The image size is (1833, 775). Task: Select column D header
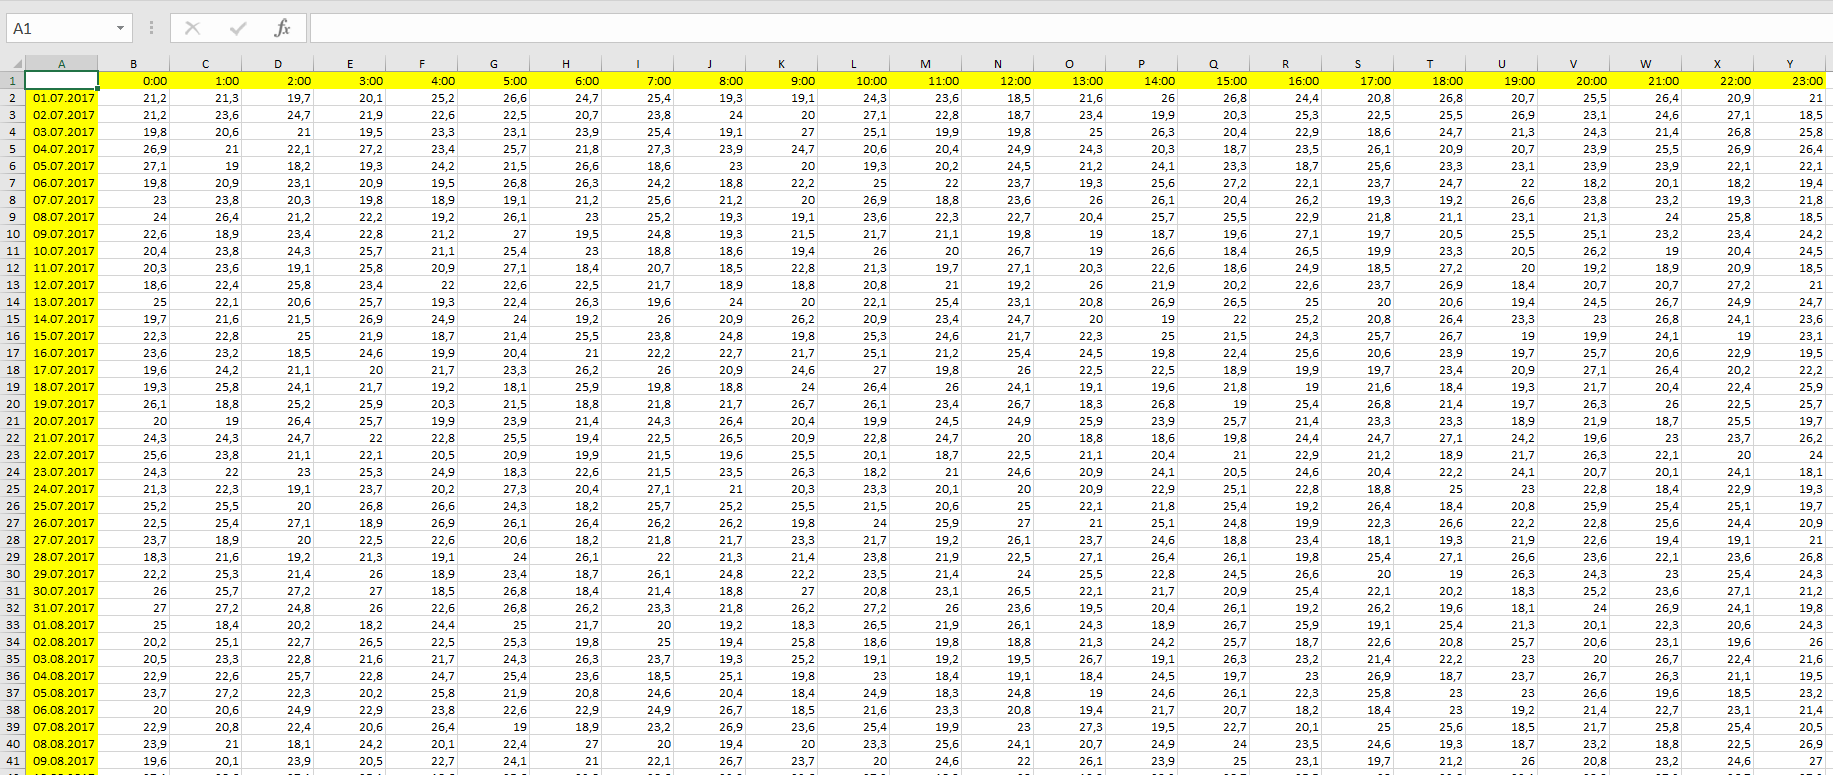pyautogui.click(x=278, y=63)
